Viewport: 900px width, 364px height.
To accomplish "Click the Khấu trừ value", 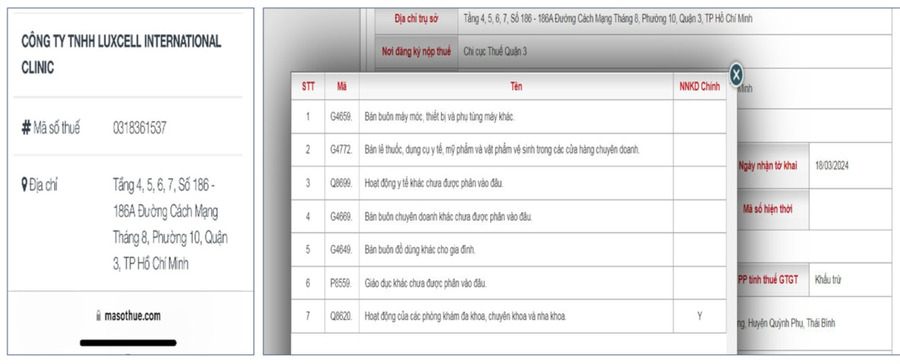I will pyautogui.click(x=828, y=280).
